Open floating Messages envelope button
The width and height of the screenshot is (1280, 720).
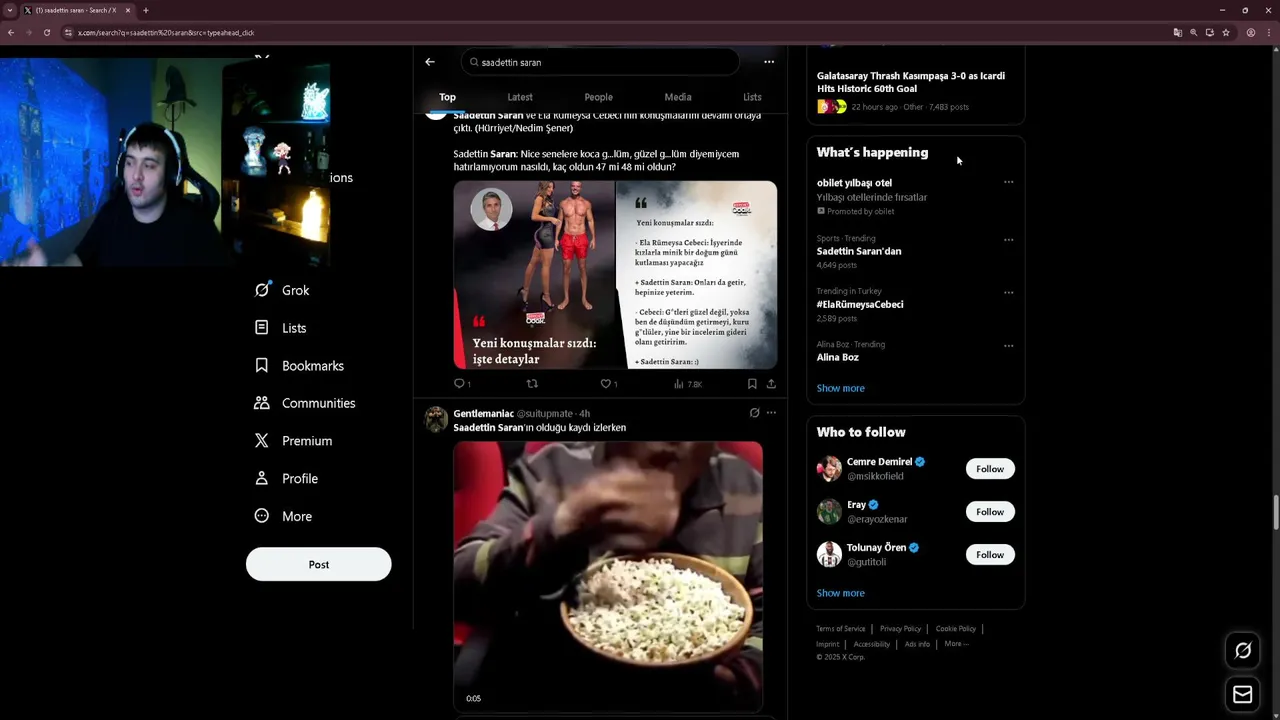(1243, 694)
